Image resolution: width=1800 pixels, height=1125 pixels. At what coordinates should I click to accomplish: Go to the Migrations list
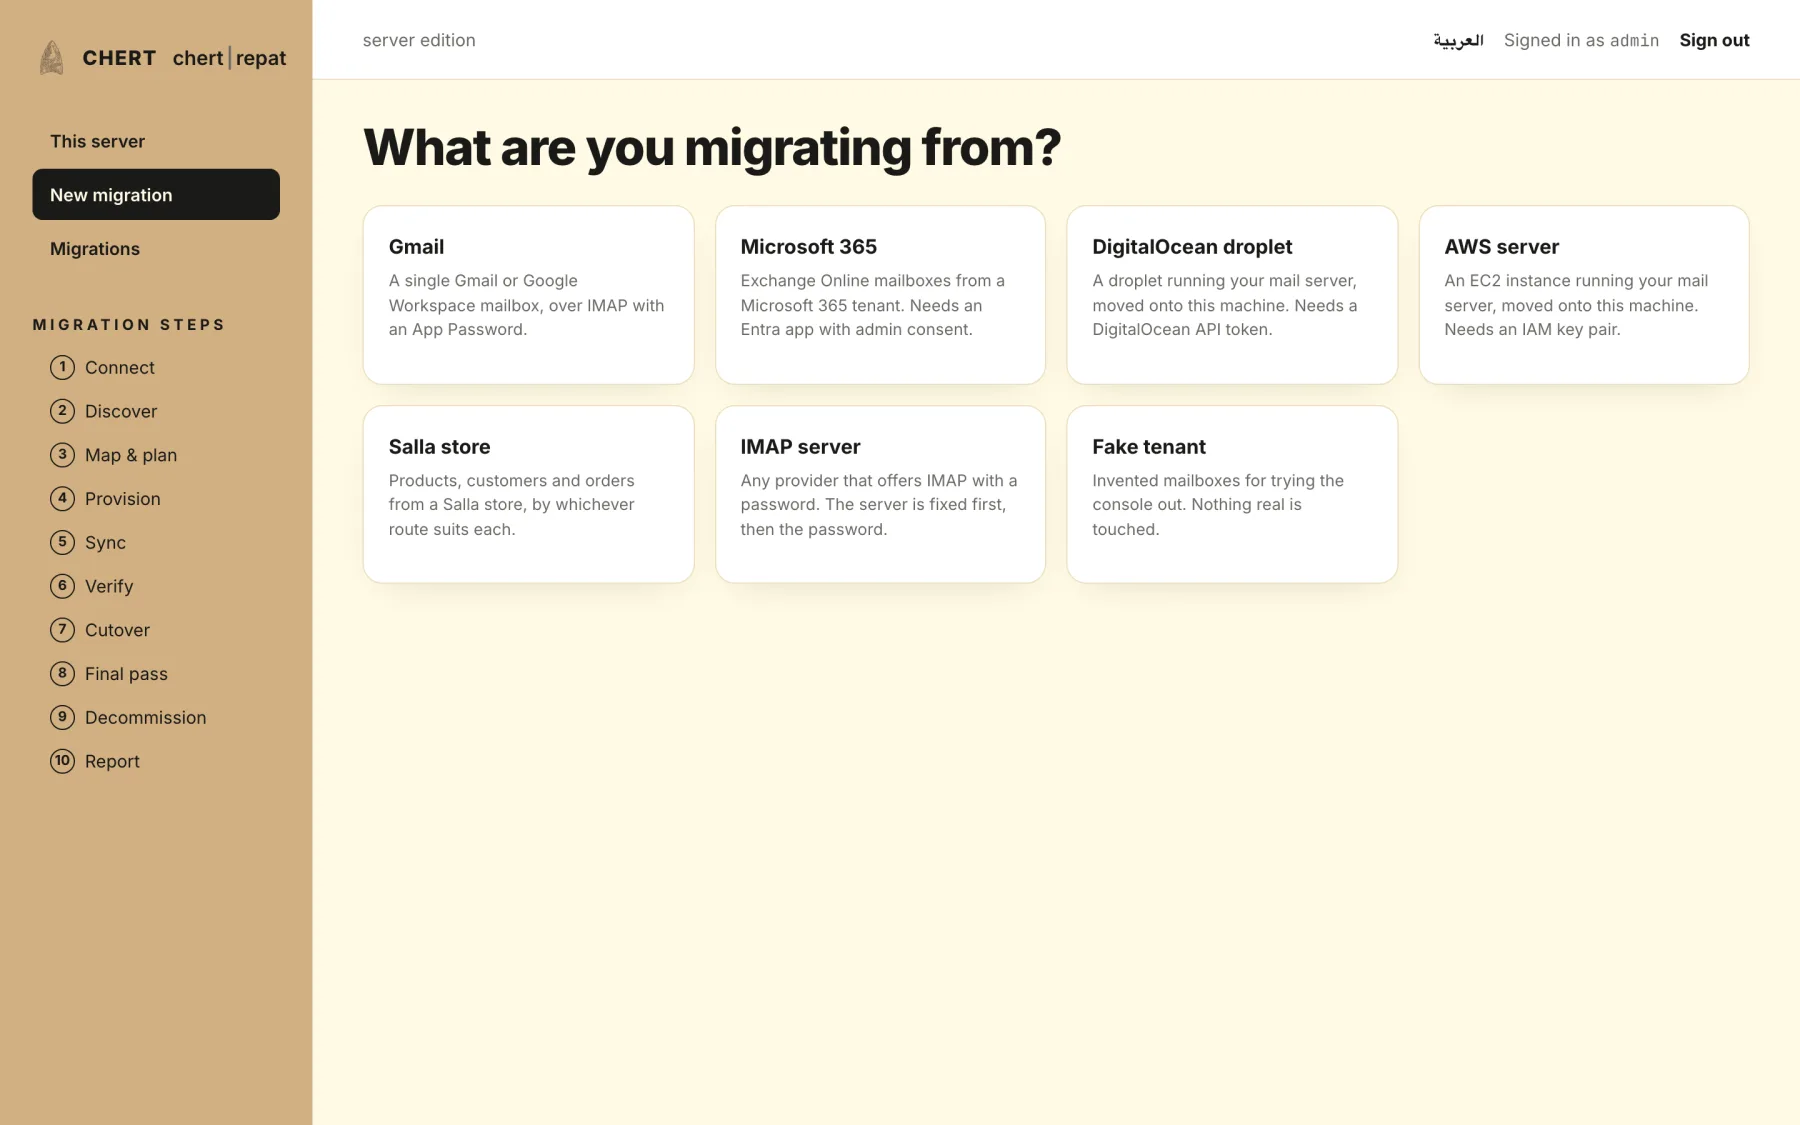[156, 248]
